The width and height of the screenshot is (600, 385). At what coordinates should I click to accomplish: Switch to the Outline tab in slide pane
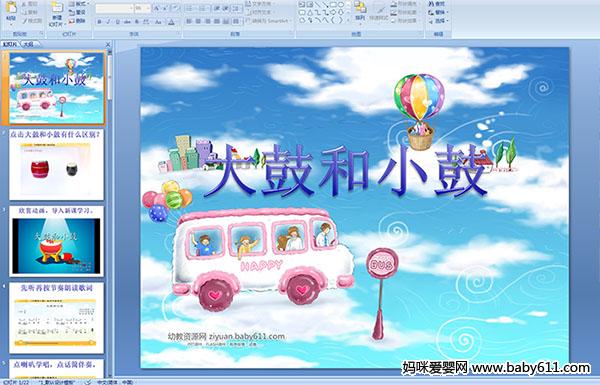28,44
